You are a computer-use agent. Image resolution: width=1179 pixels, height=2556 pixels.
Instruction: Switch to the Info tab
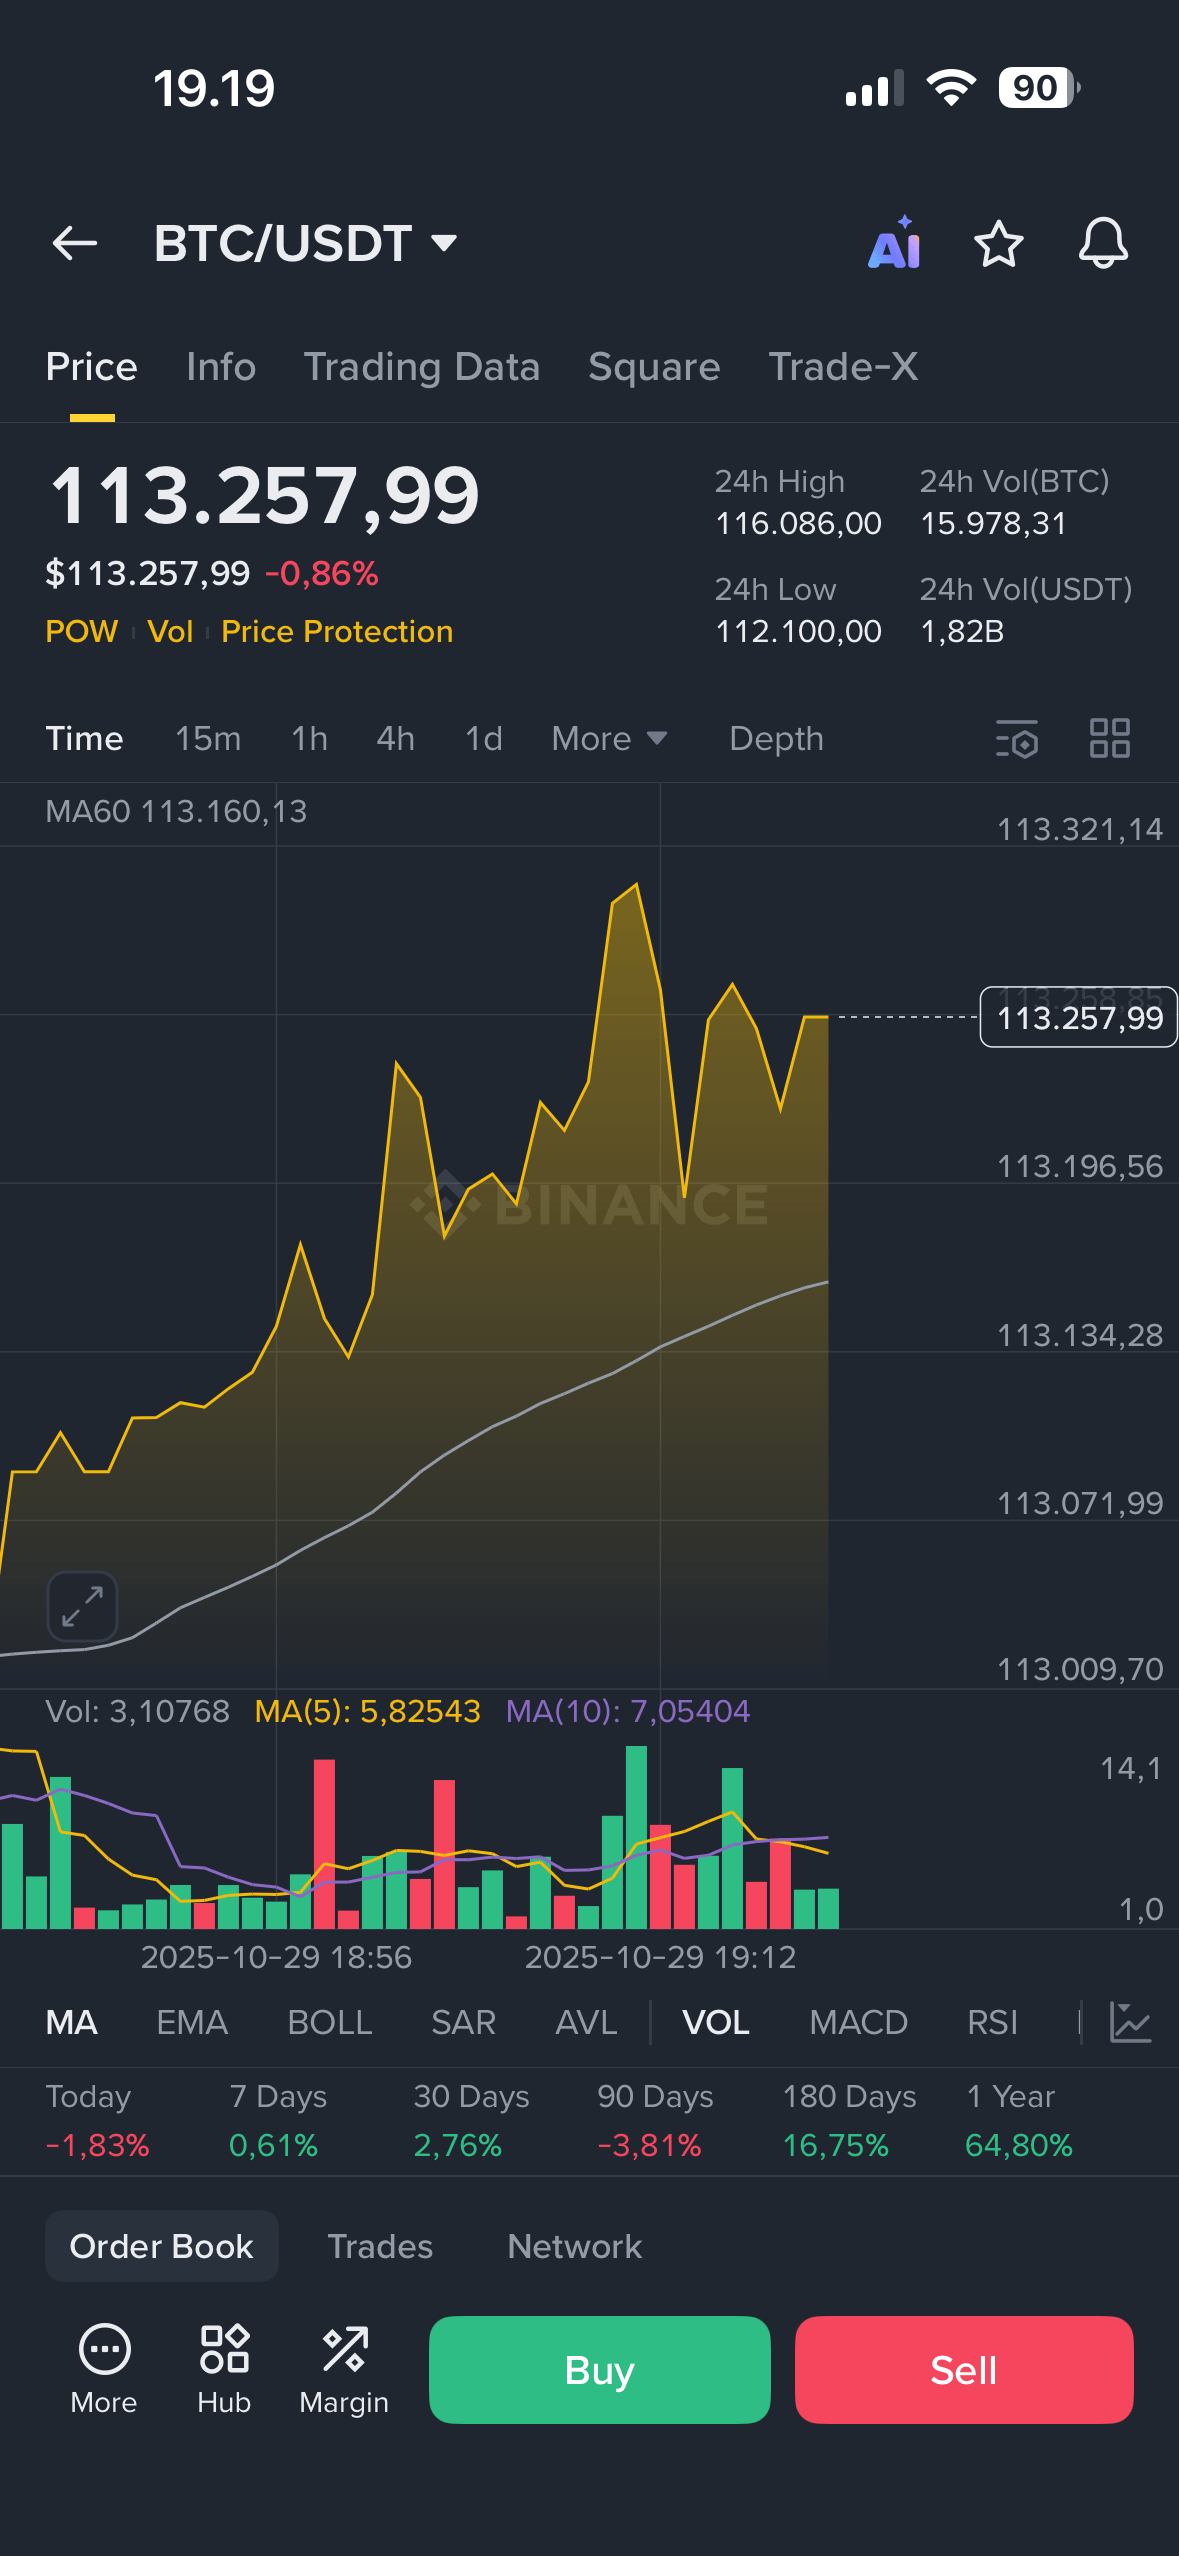pos(221,367)
